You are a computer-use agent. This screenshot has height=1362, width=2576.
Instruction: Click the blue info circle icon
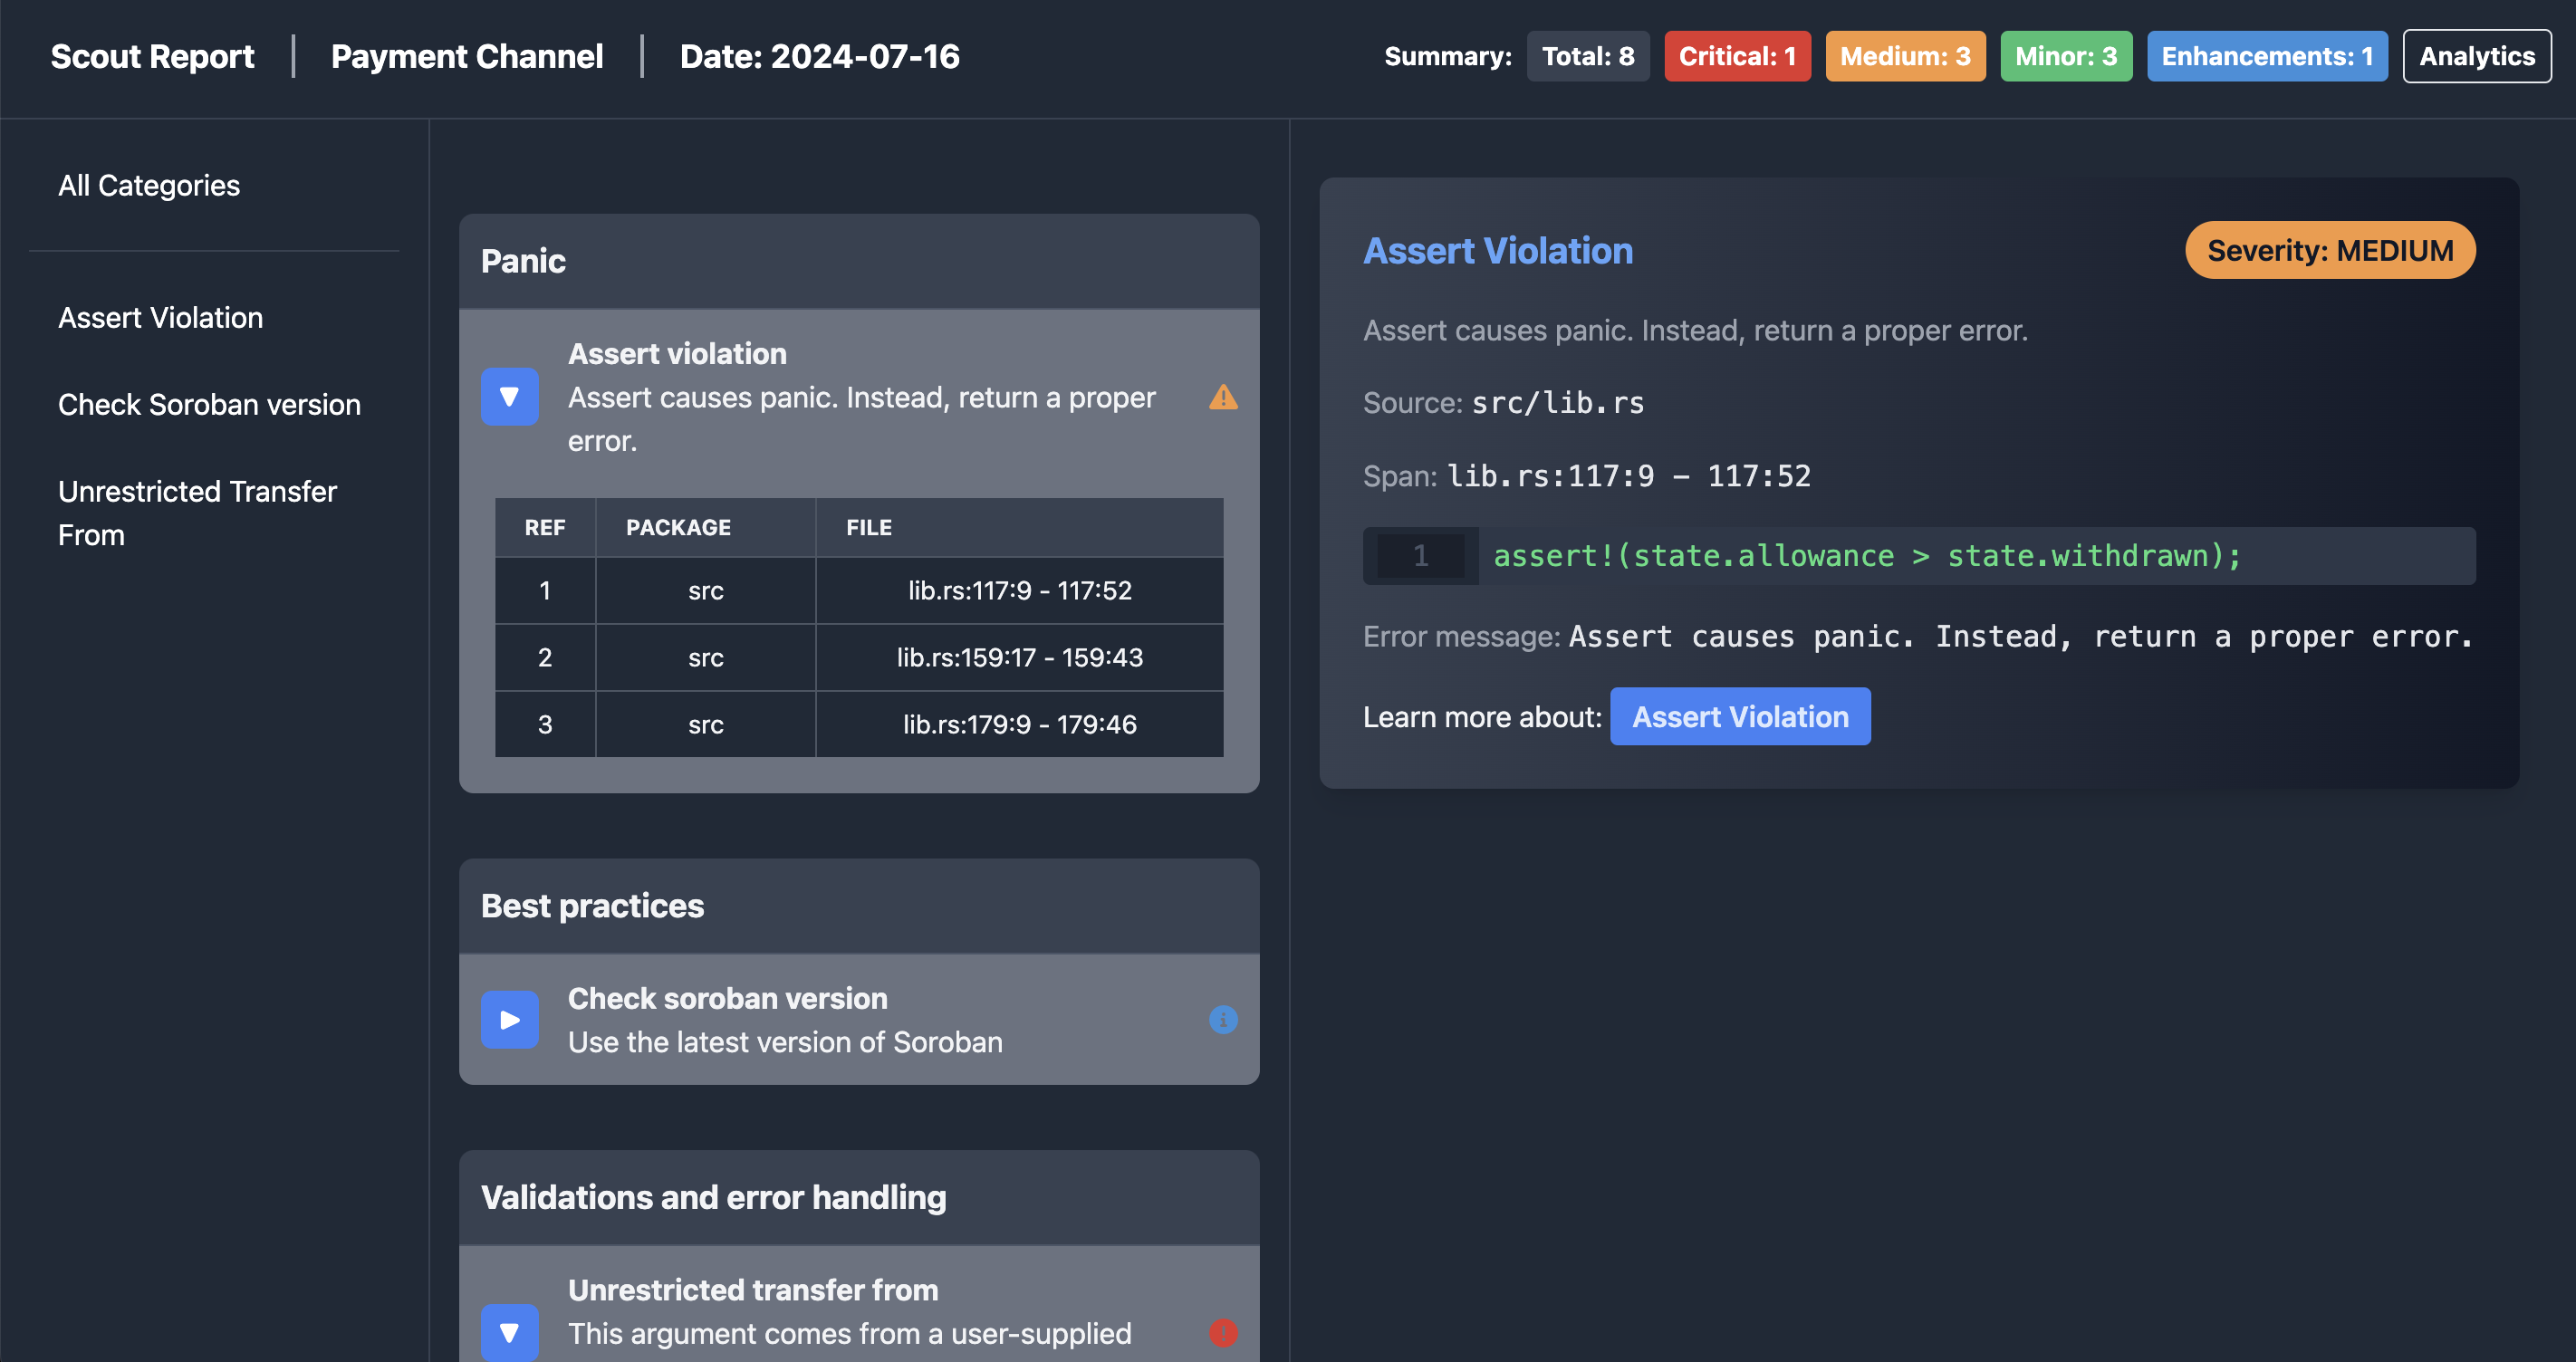tap(1222, 1019)
